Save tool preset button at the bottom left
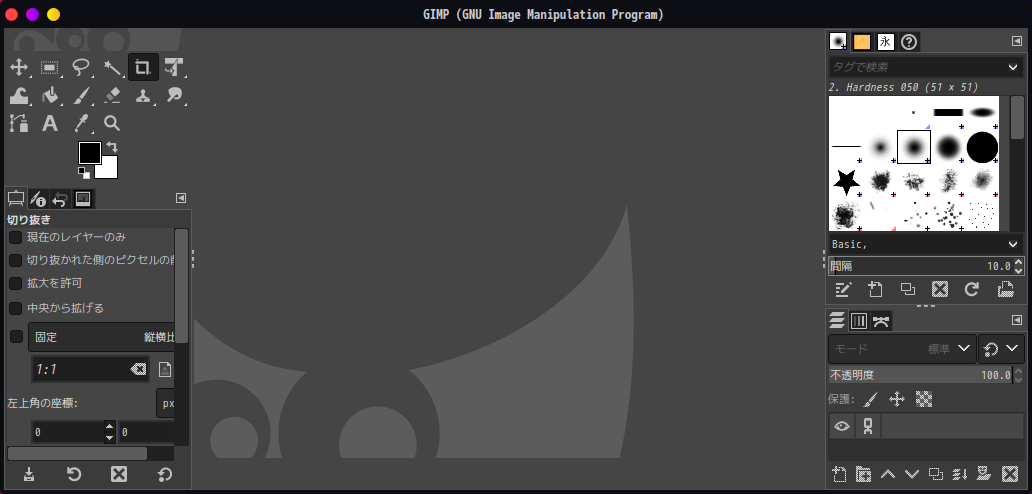1032x494 pixels. [x=29, y=474]
